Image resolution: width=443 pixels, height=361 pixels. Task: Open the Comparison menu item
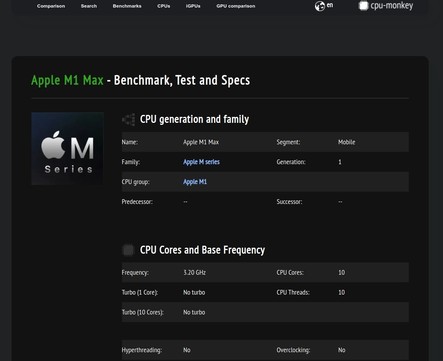51,6
